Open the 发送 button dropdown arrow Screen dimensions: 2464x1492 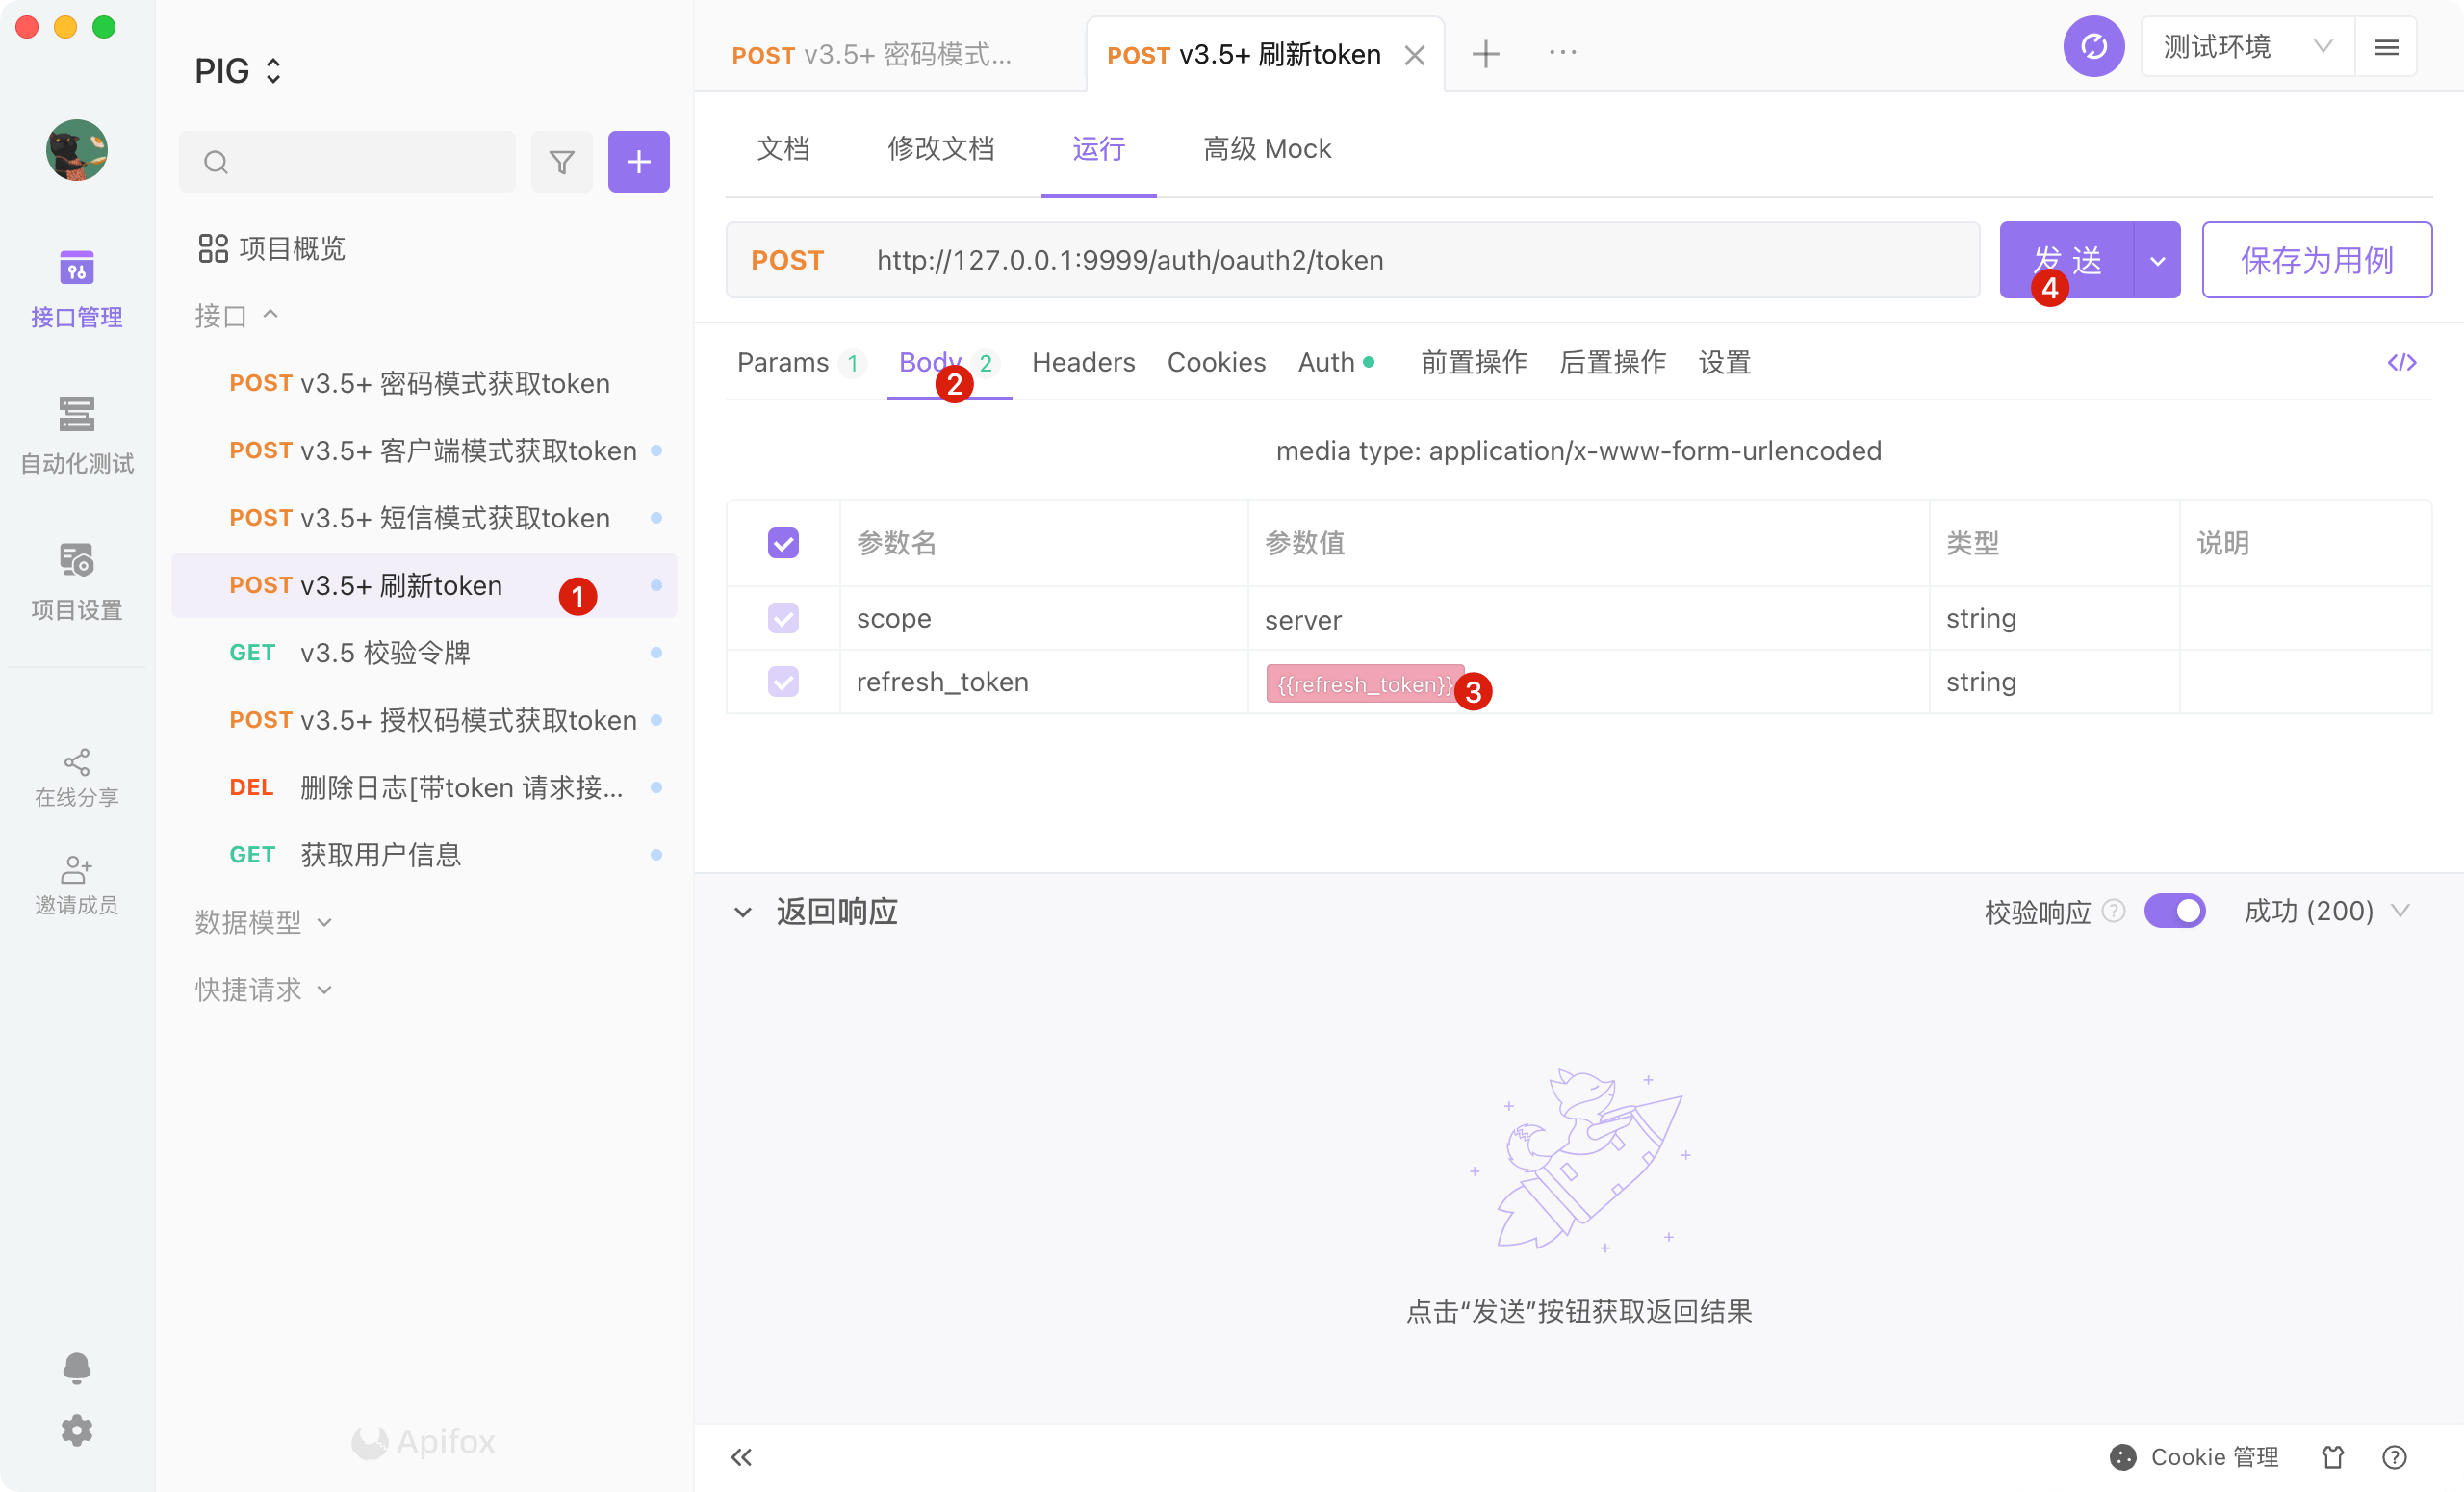(x=2157, y=261)
